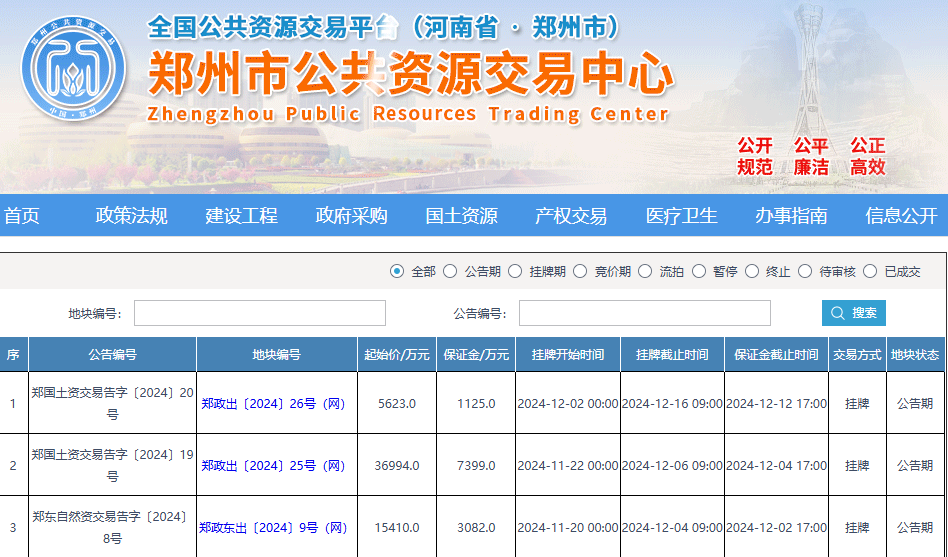Select the 全部 radio button
Screen dimensions: 948x557
(397, 271)
